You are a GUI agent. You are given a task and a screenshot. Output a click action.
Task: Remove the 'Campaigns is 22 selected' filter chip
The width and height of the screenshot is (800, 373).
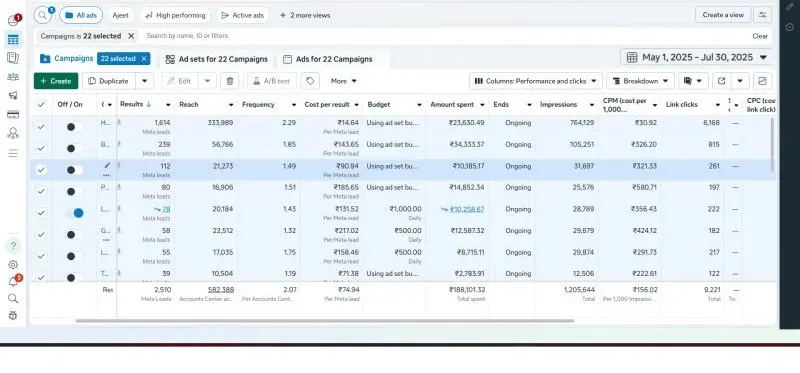click(131, 36)
